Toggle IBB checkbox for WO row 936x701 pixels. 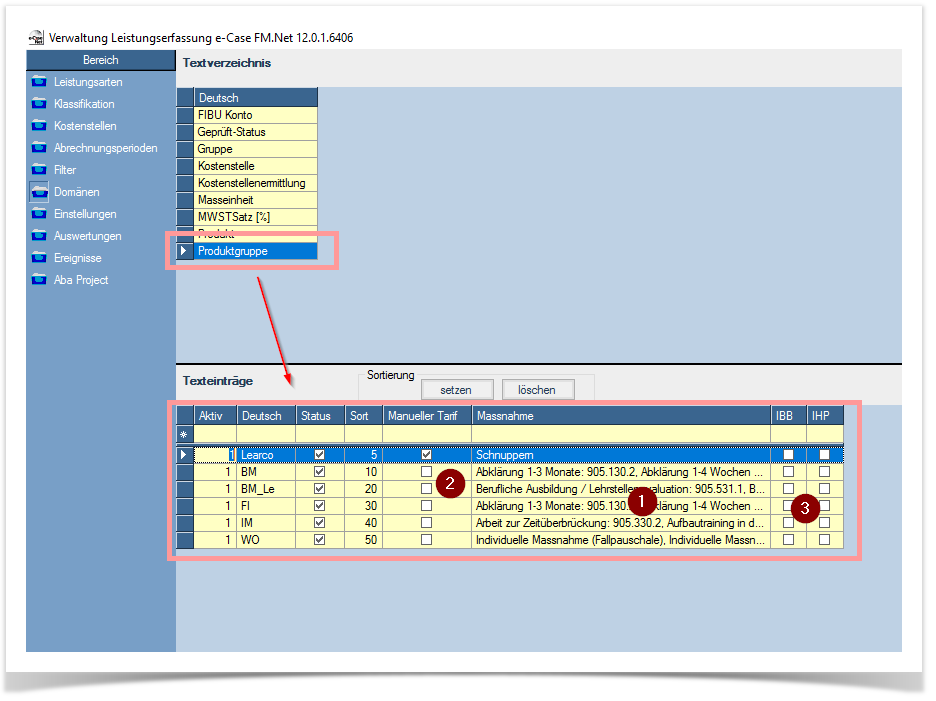(789, 540)
